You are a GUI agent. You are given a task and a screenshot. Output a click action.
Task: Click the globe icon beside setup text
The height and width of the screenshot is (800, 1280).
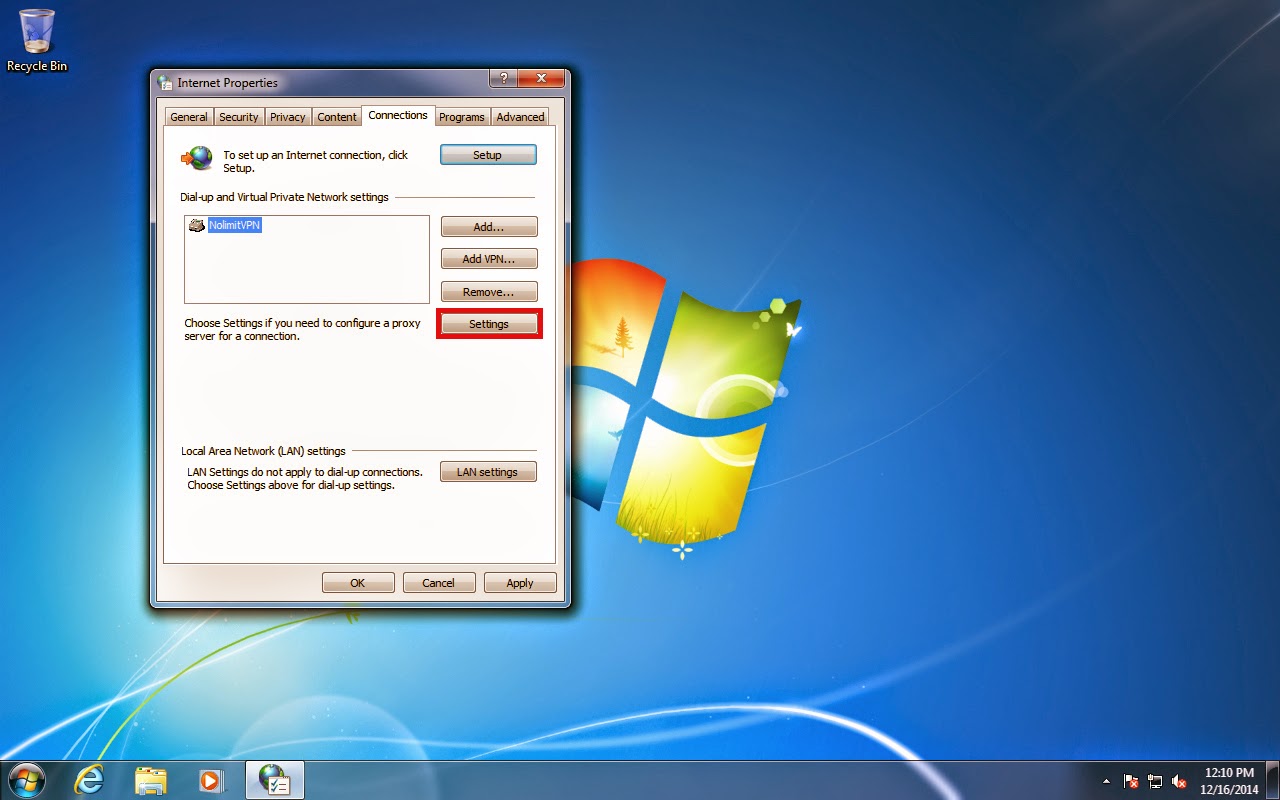pyautogui.click(x=197, y=158)
